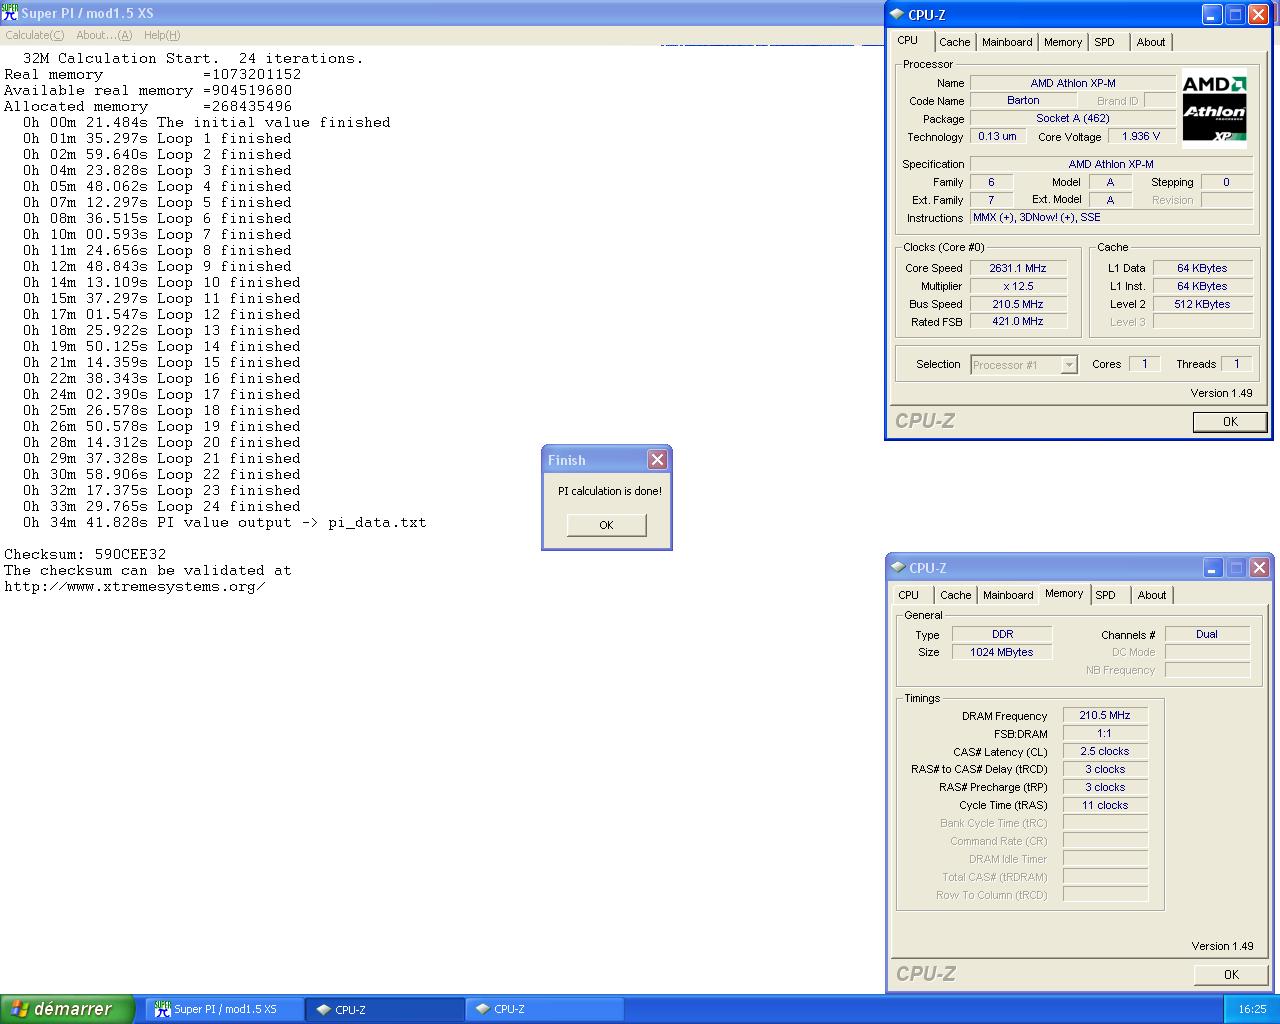
Task: Minimize the top CPU-Z window
Action: pyautogui.click(x=1212, y=14)
